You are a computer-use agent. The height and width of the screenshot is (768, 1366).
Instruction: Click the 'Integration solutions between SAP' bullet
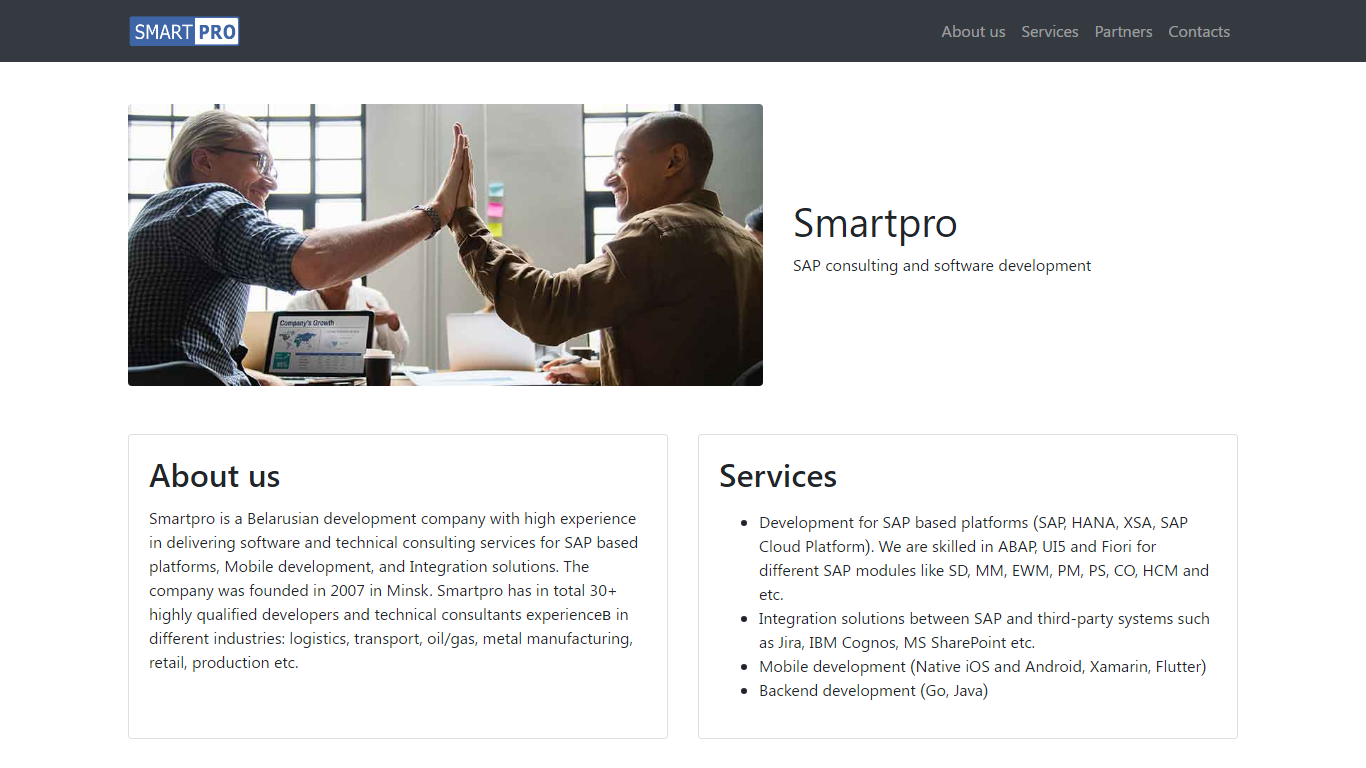click(984, 631)
